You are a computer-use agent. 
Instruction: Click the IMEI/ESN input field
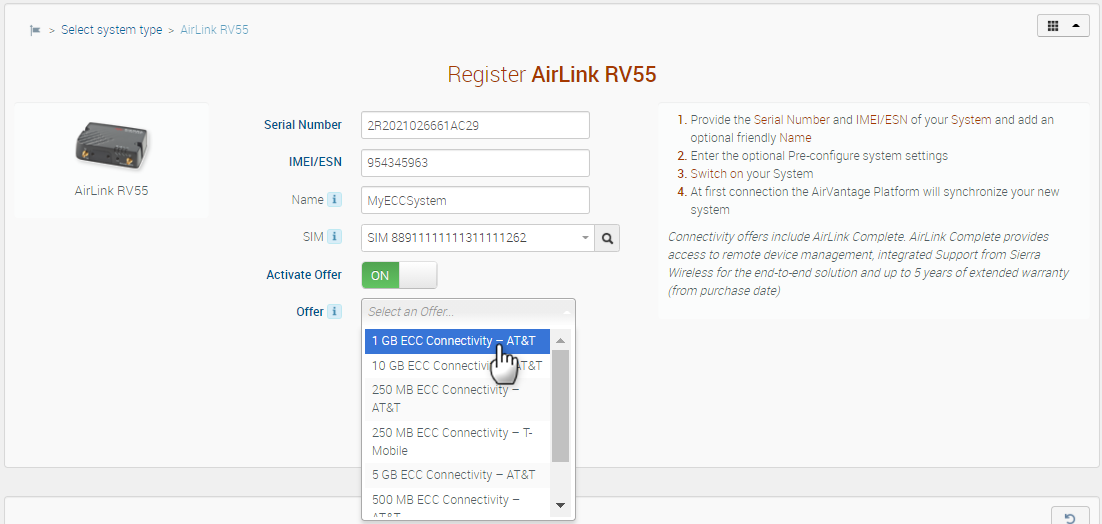[x=475, y=163]
